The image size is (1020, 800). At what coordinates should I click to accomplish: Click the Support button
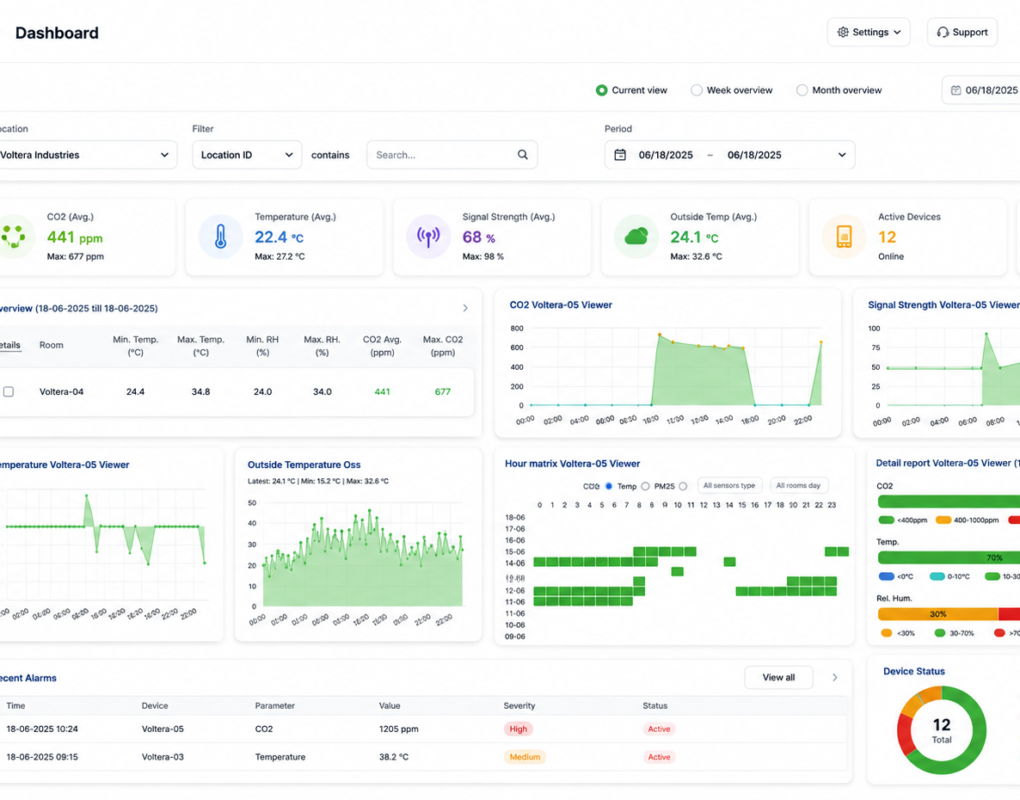(962, 32)
